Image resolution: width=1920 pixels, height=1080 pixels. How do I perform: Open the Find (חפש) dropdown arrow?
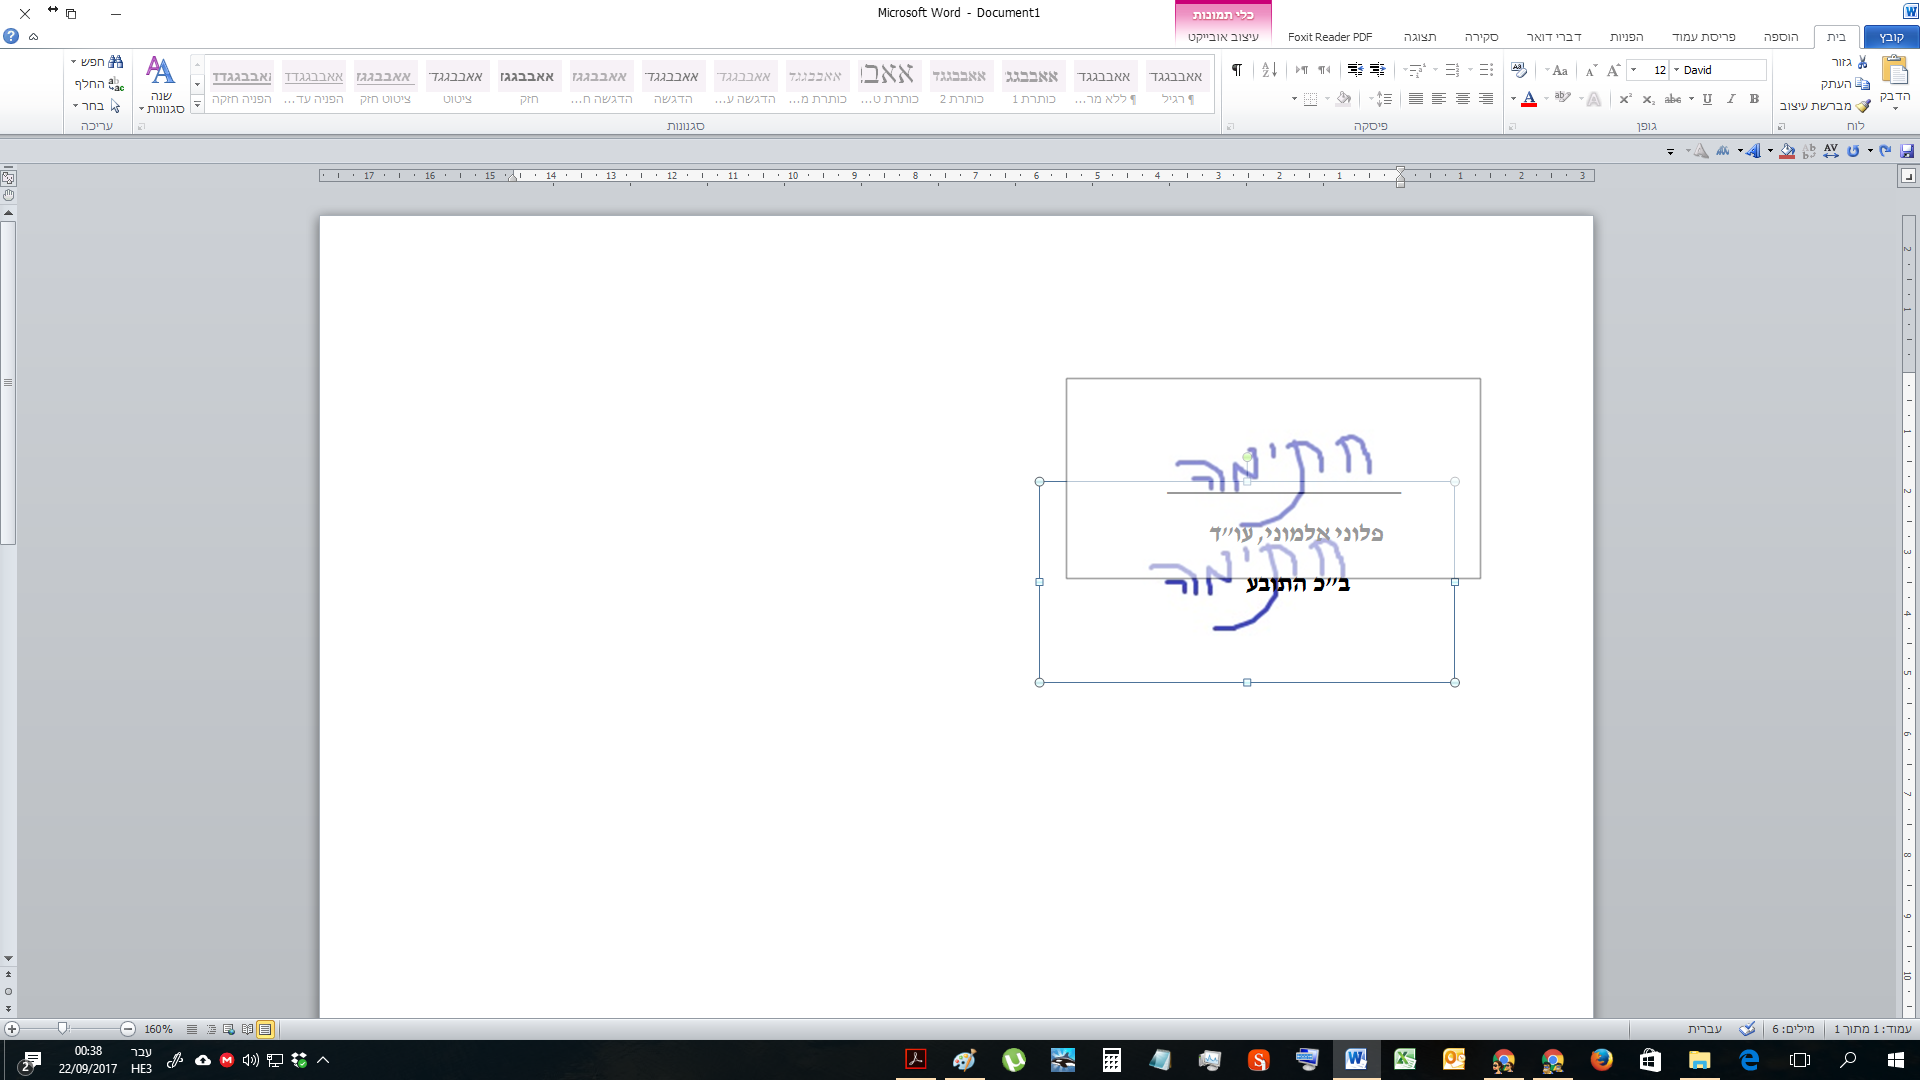coord(74,62)
